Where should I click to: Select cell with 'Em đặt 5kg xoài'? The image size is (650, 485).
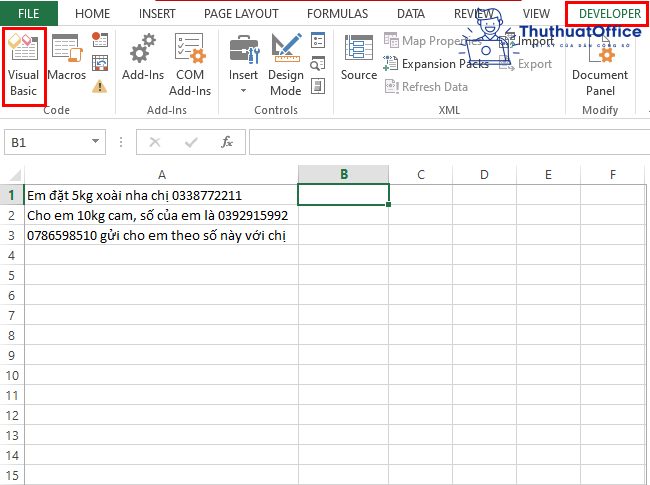pos(161,195)
